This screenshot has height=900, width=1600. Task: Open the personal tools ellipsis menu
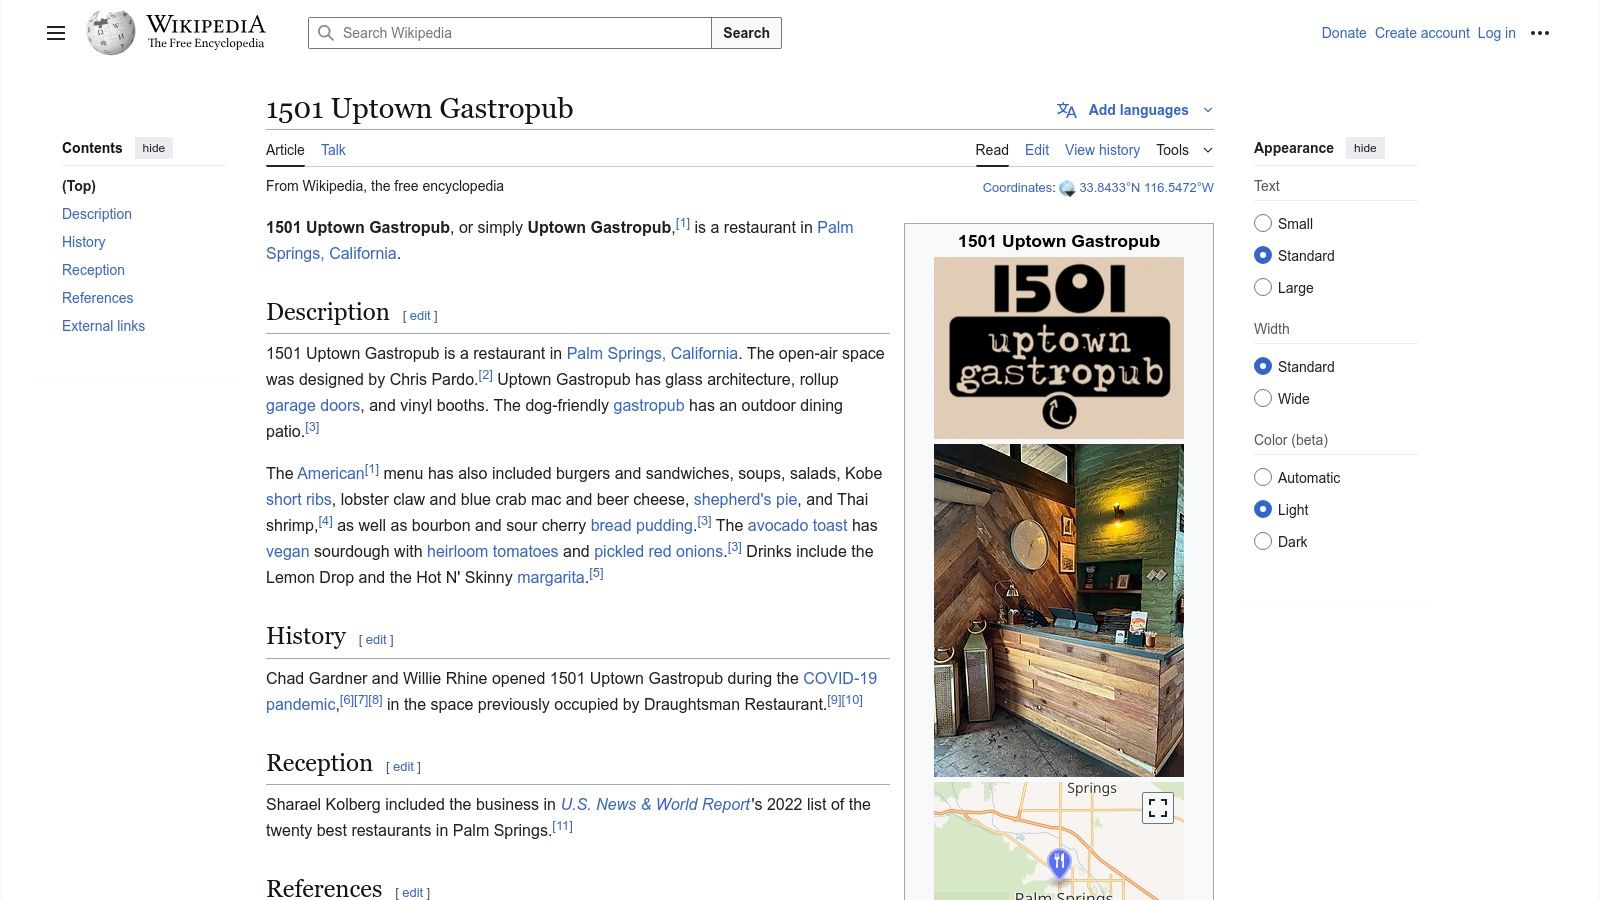1540,33
